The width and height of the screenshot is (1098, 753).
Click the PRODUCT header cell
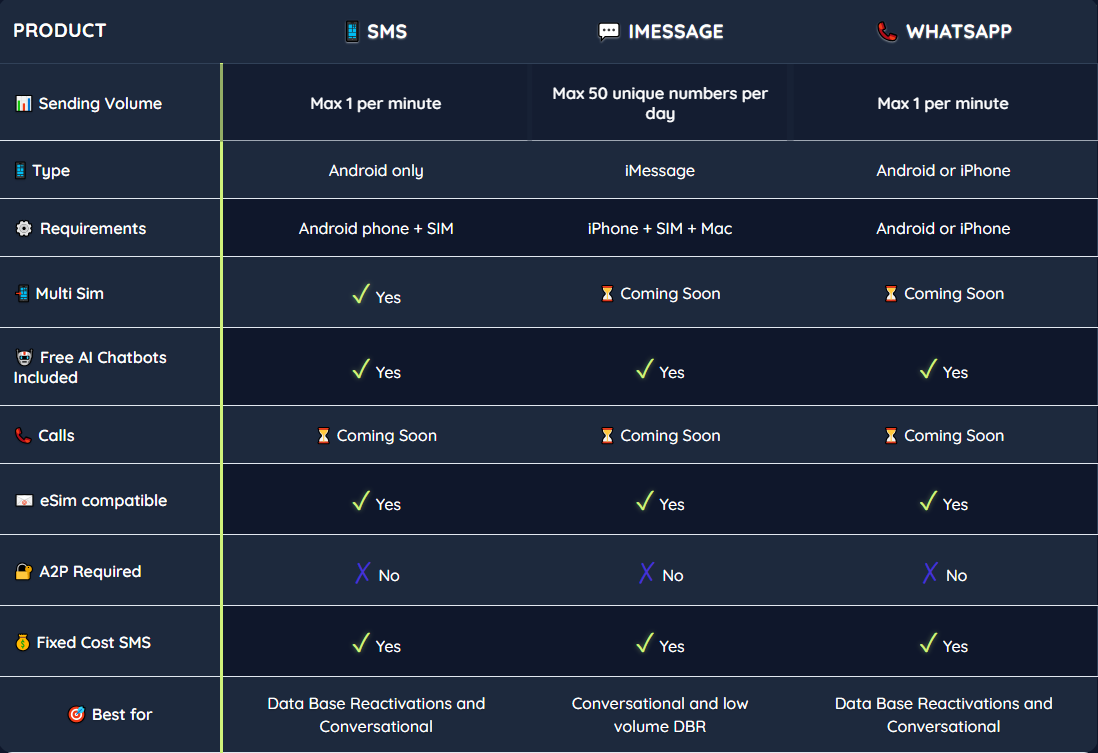[x=60, y=31]
